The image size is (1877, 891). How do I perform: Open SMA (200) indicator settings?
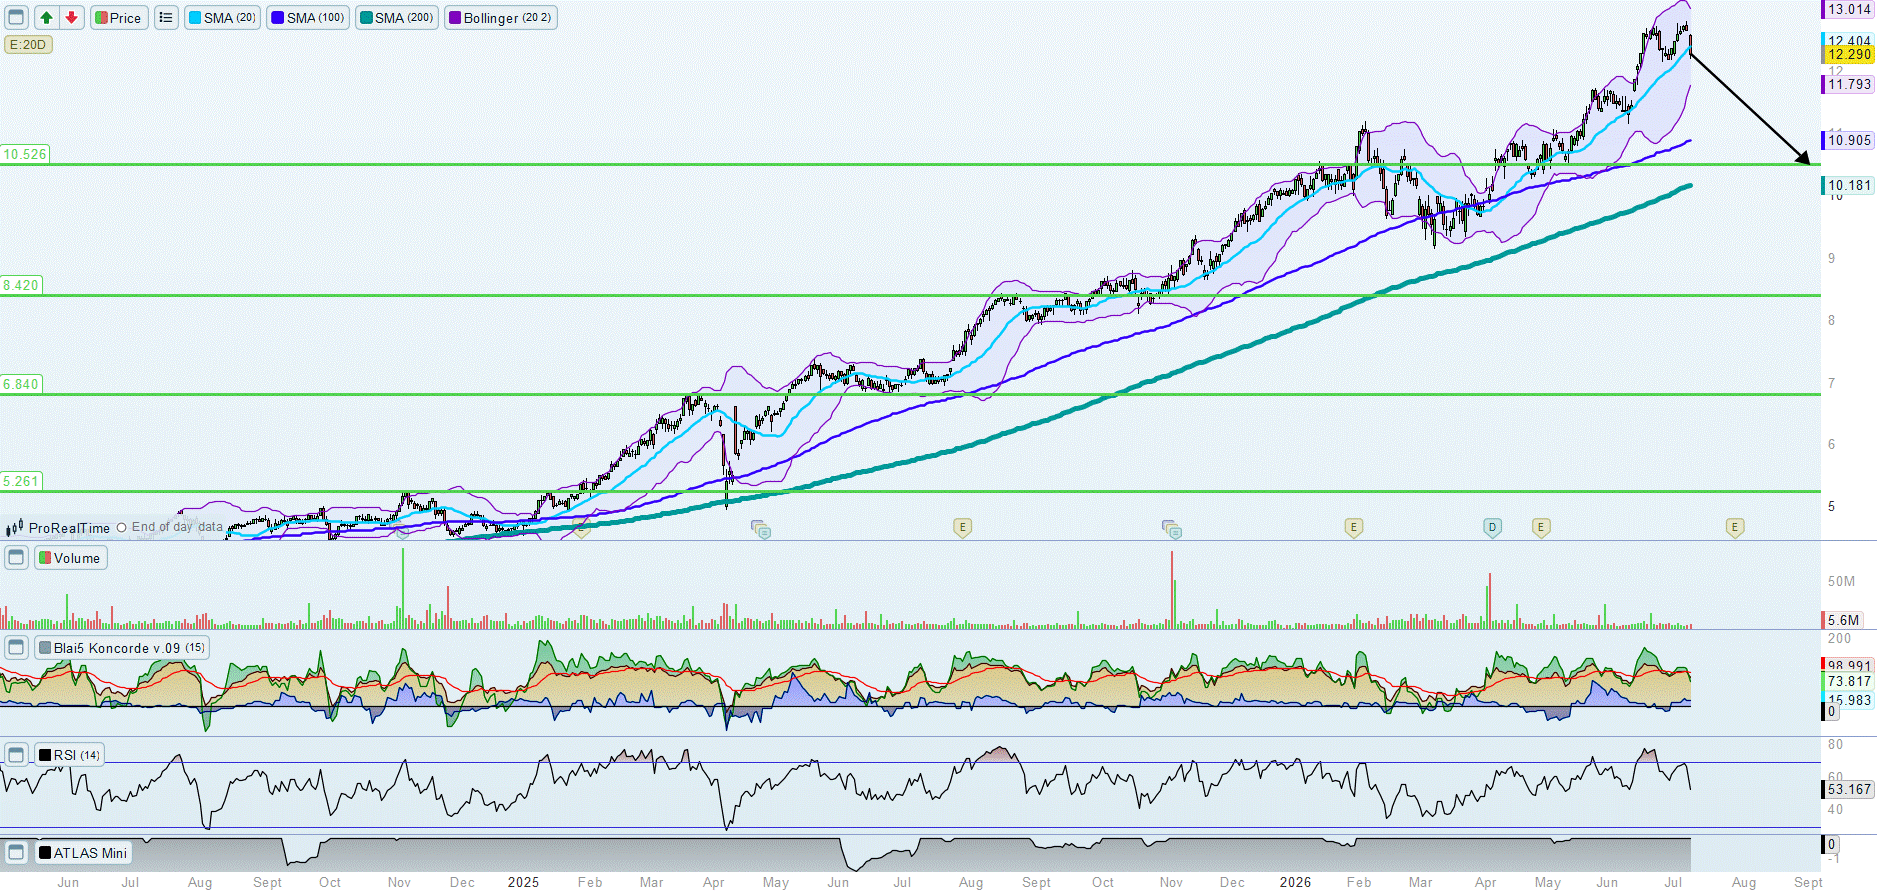(397, 18)
